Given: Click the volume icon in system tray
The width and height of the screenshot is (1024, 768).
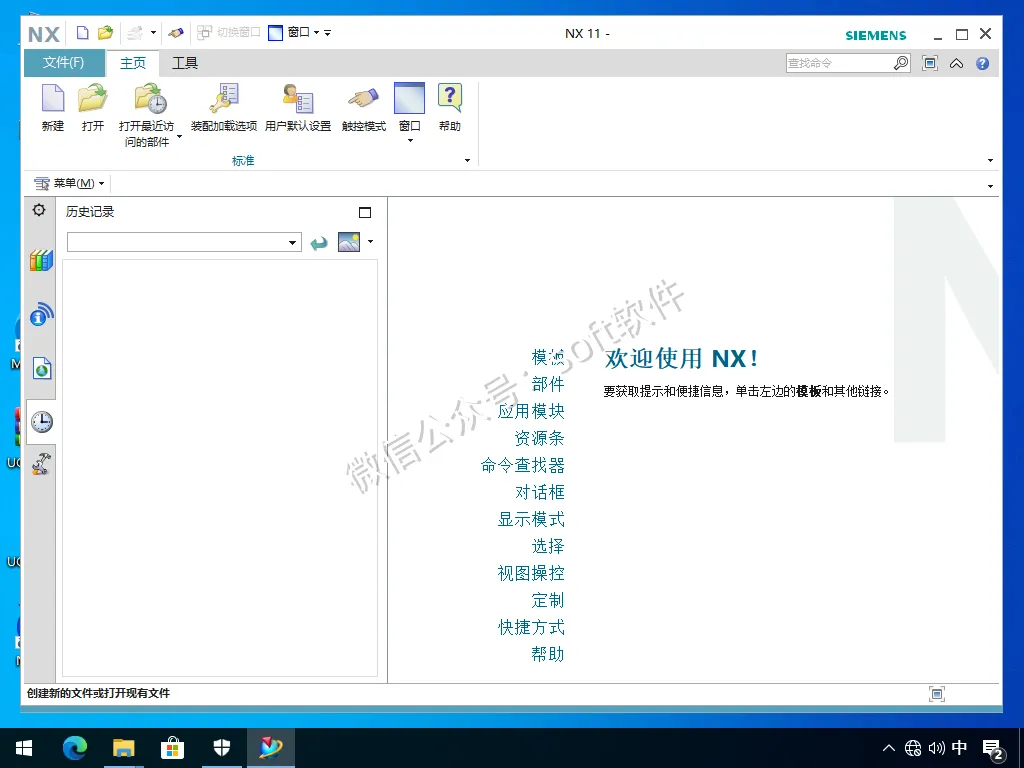Looking at the screenshot, I should 936,748.
